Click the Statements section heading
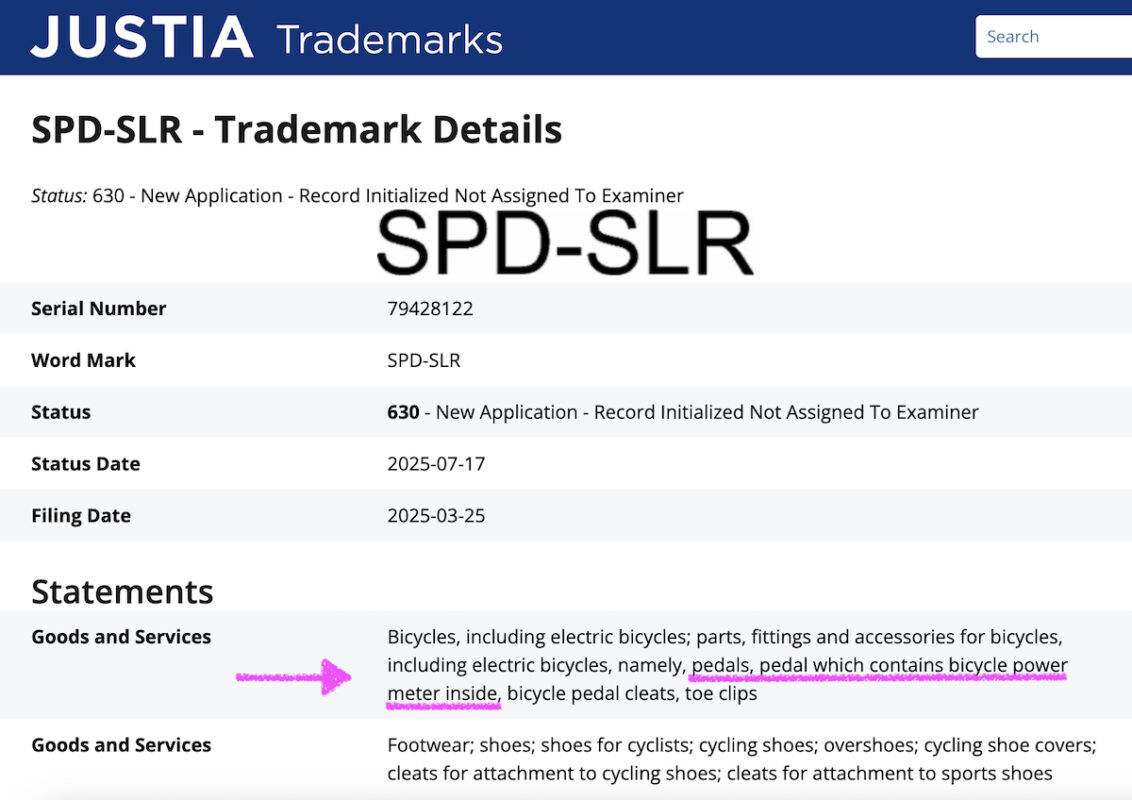Viewport: 1132px width, 800px height. coord(122,591)
